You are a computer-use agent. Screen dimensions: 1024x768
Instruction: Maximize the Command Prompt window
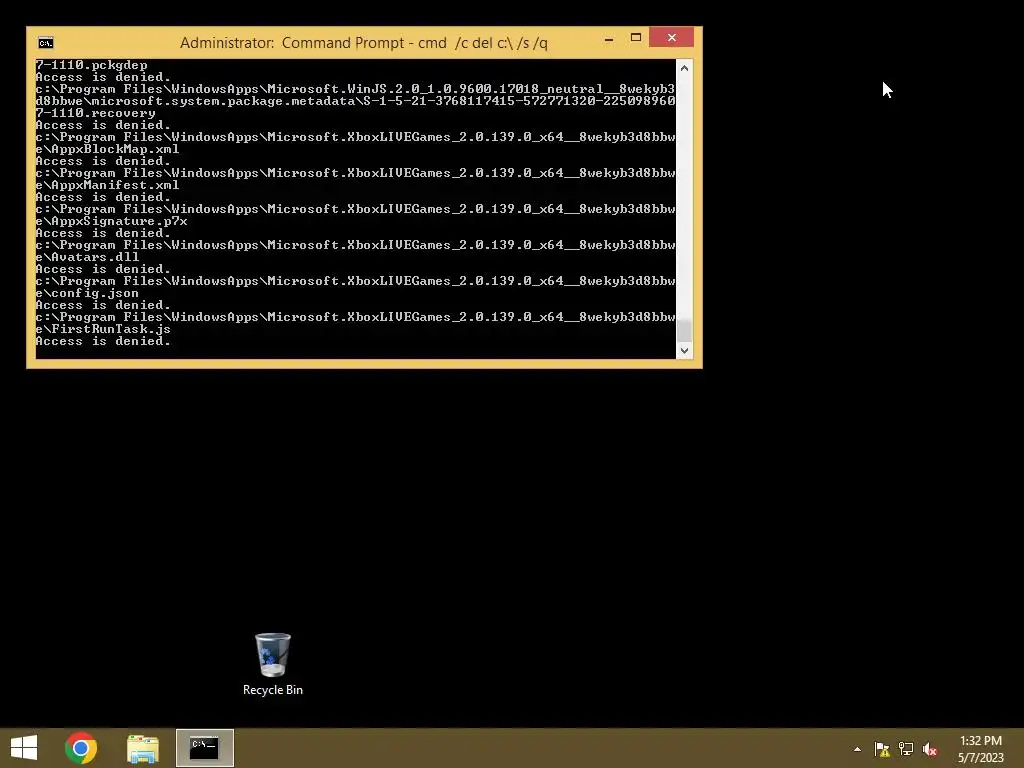635,38
